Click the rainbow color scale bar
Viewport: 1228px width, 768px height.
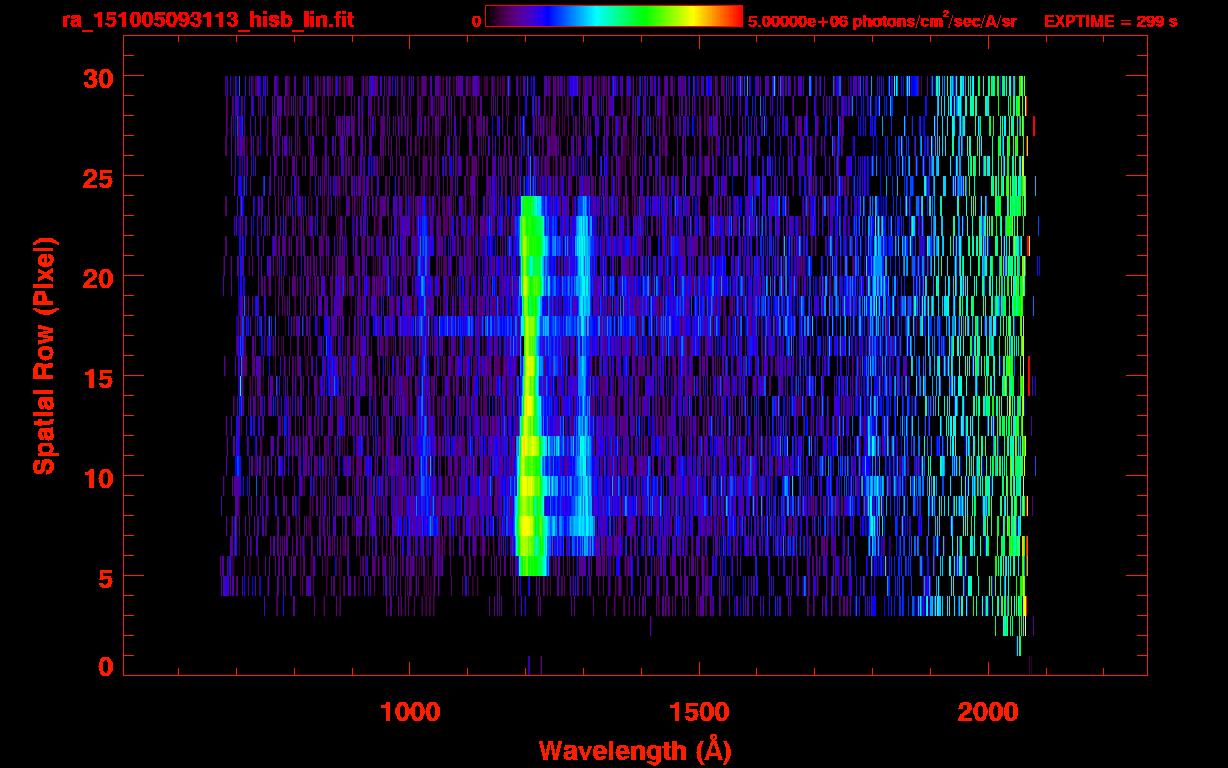(613, 17)
